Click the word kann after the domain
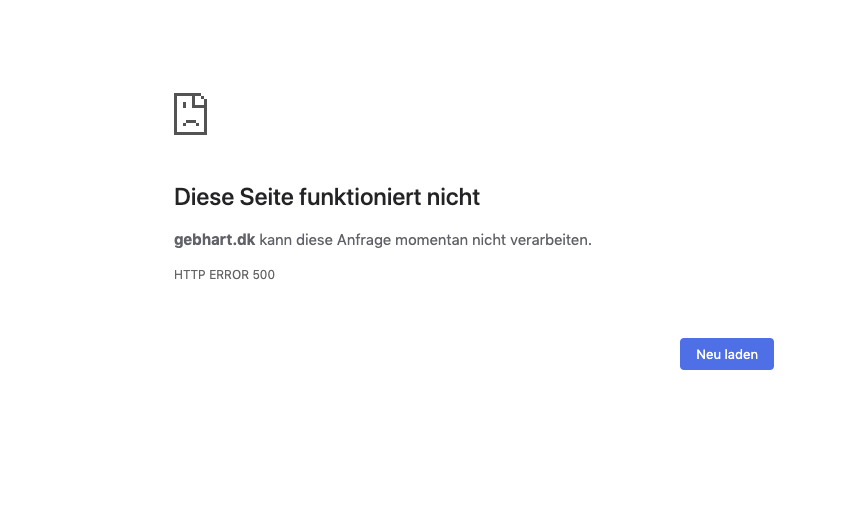 click(276, 240)
